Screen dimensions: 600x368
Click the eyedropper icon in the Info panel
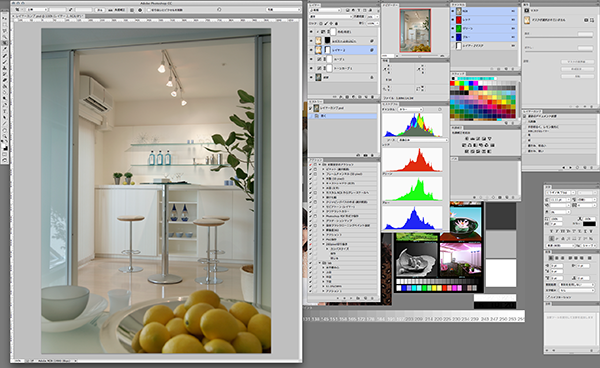point(385,69)
